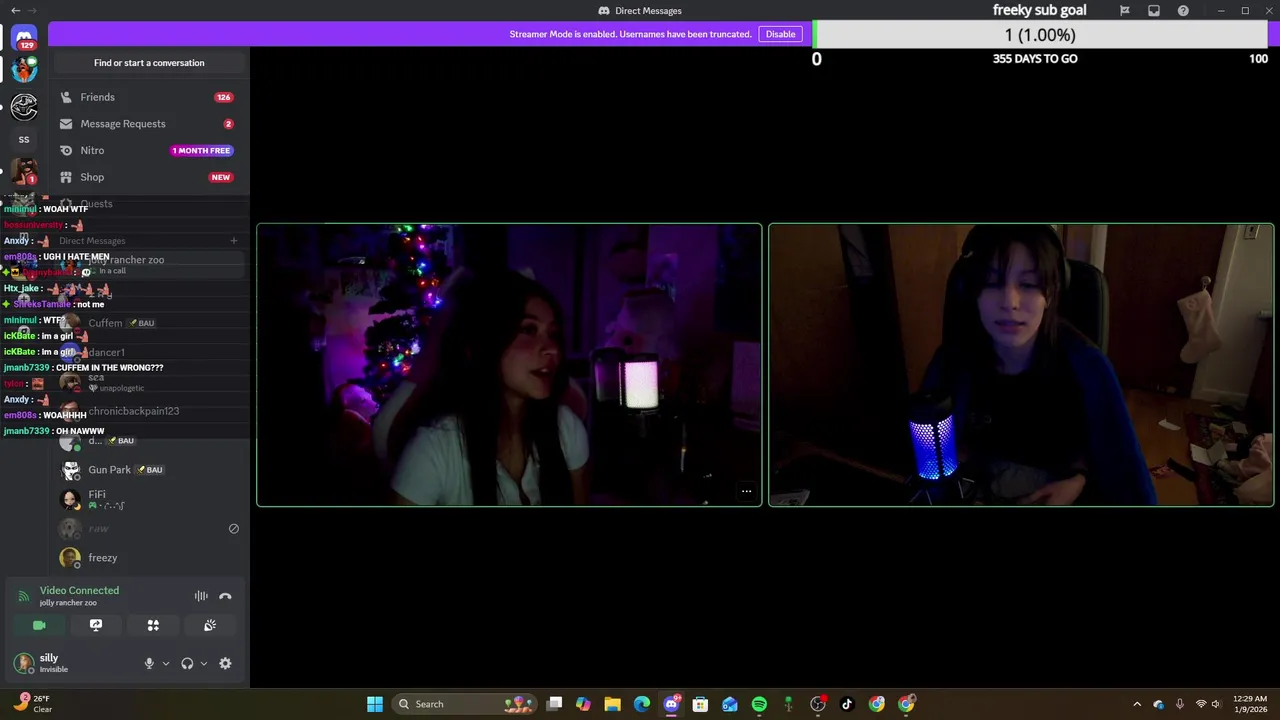
Task: Open the SS server
Action: [x=24, y=139]
